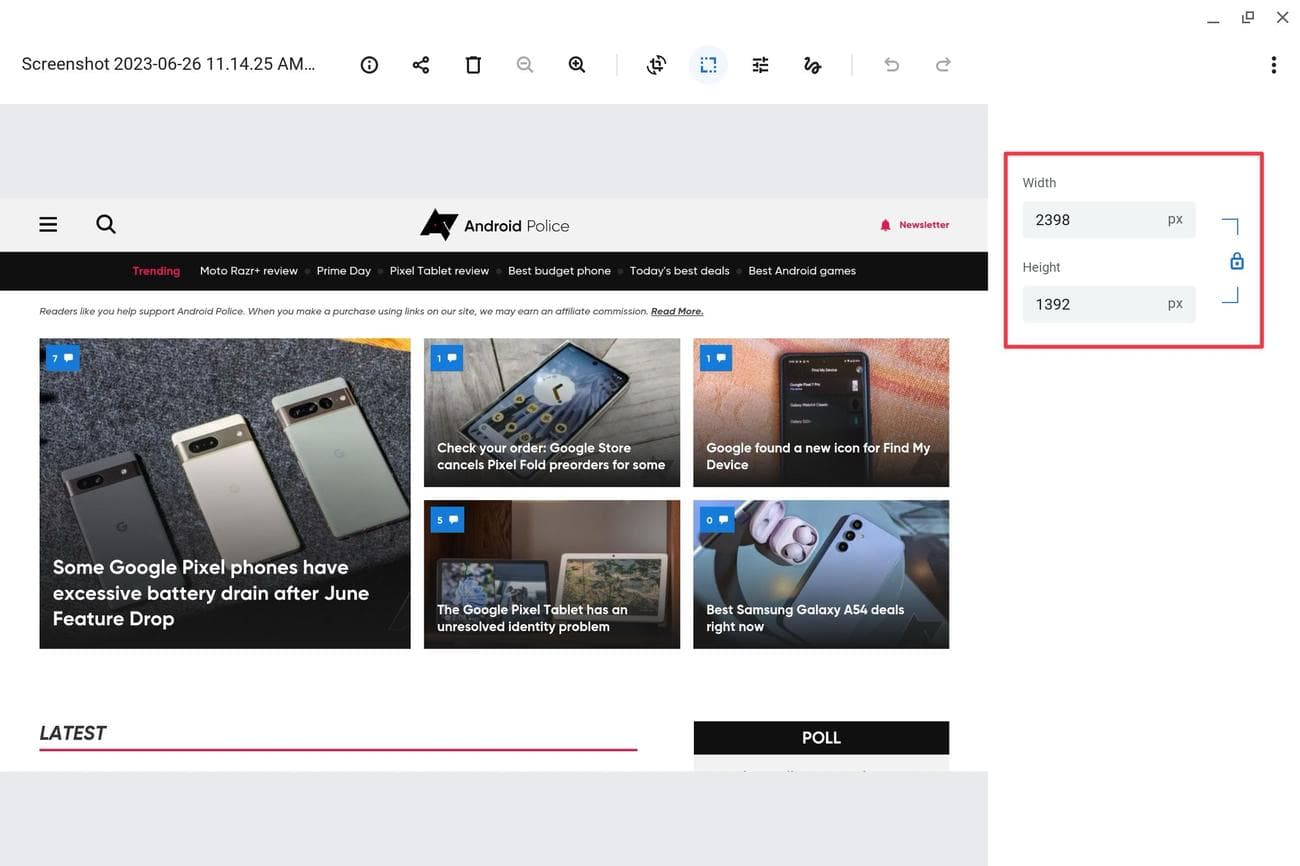Open the hamburger menu on the webpage

47,224
